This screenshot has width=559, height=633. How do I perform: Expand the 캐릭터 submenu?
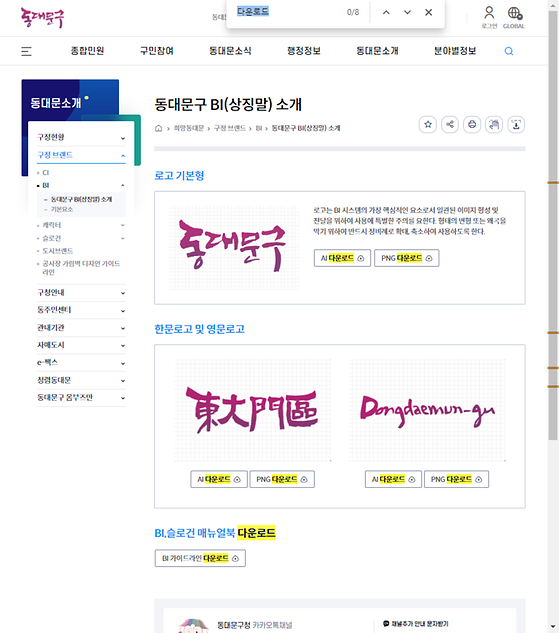[x=123, y=225]
